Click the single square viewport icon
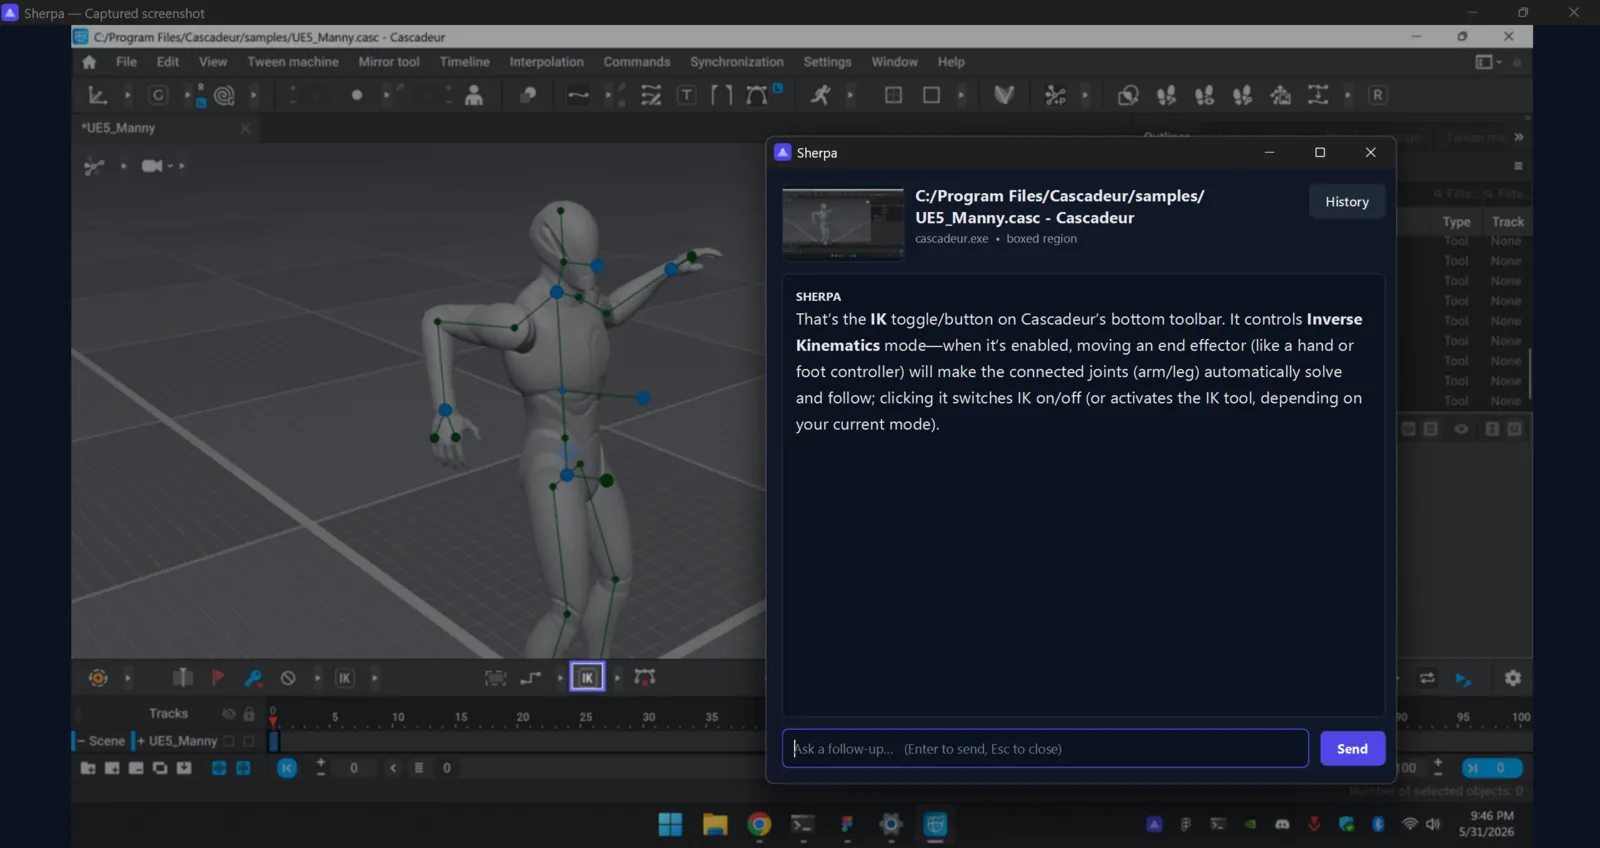 [x=931, y=95]
